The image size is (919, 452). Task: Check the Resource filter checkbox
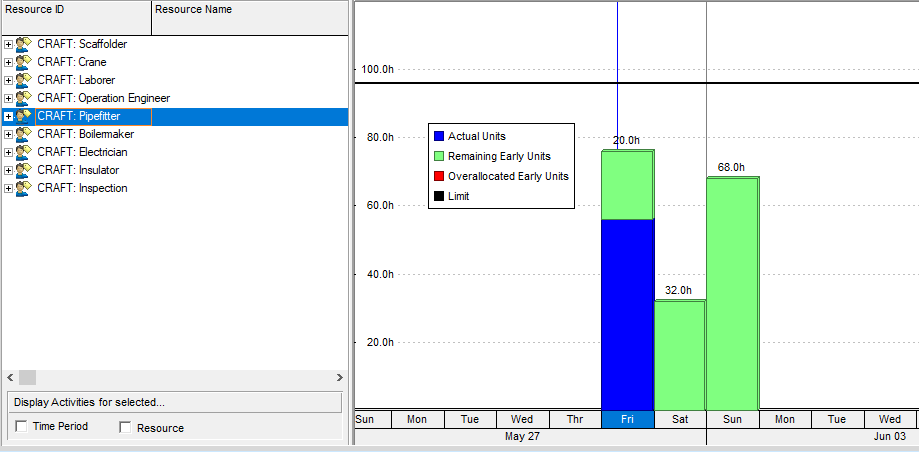[126, 427]
